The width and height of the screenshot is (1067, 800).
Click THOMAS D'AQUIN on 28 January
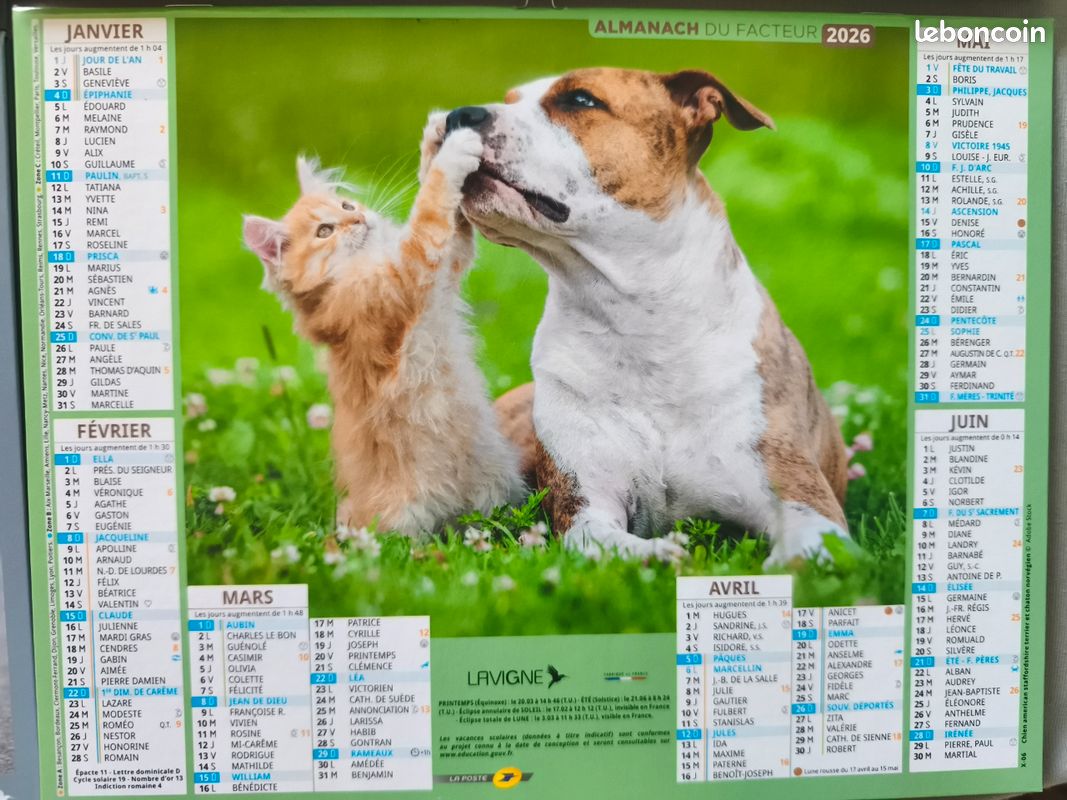click(x=125, y=370)
